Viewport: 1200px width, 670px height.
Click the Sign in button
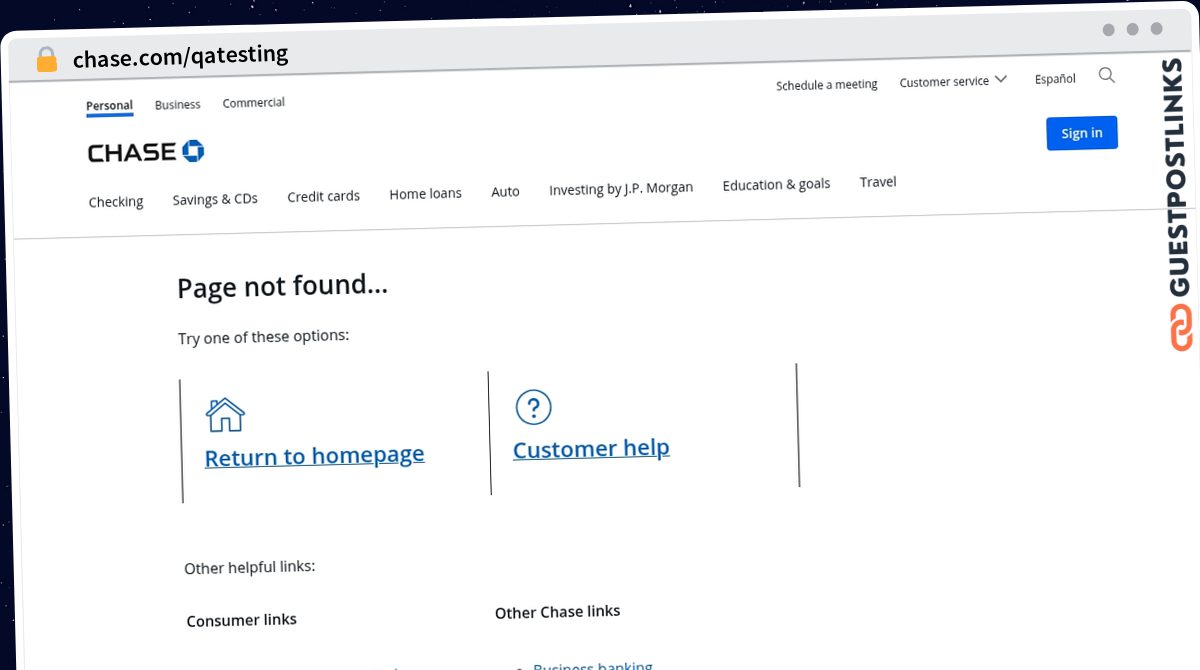tap(1082, 133)
